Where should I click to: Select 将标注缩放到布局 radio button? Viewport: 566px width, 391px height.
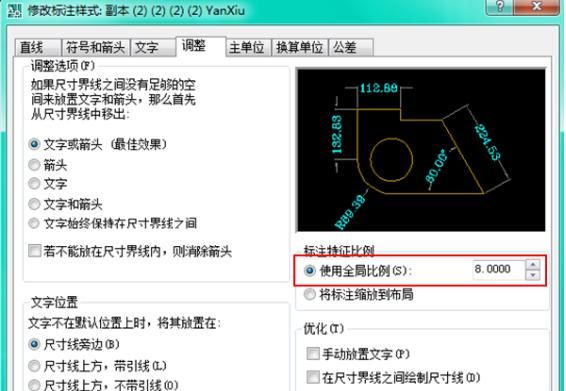[x=310, y=295]
